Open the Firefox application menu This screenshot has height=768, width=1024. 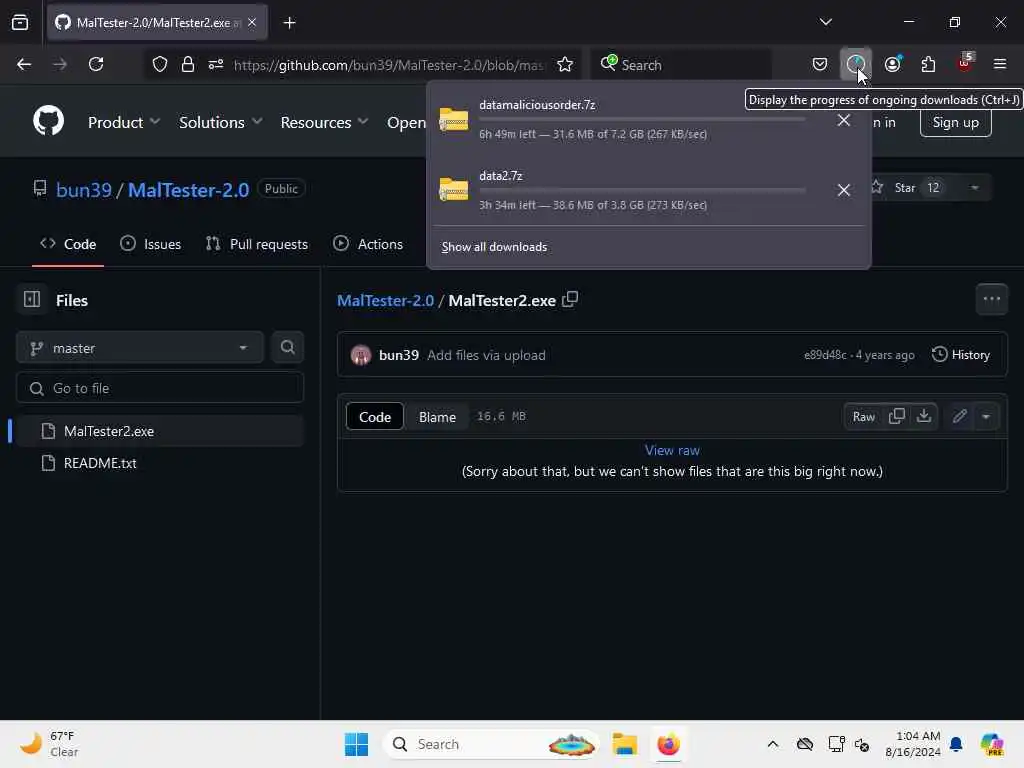pos(1000,64)
